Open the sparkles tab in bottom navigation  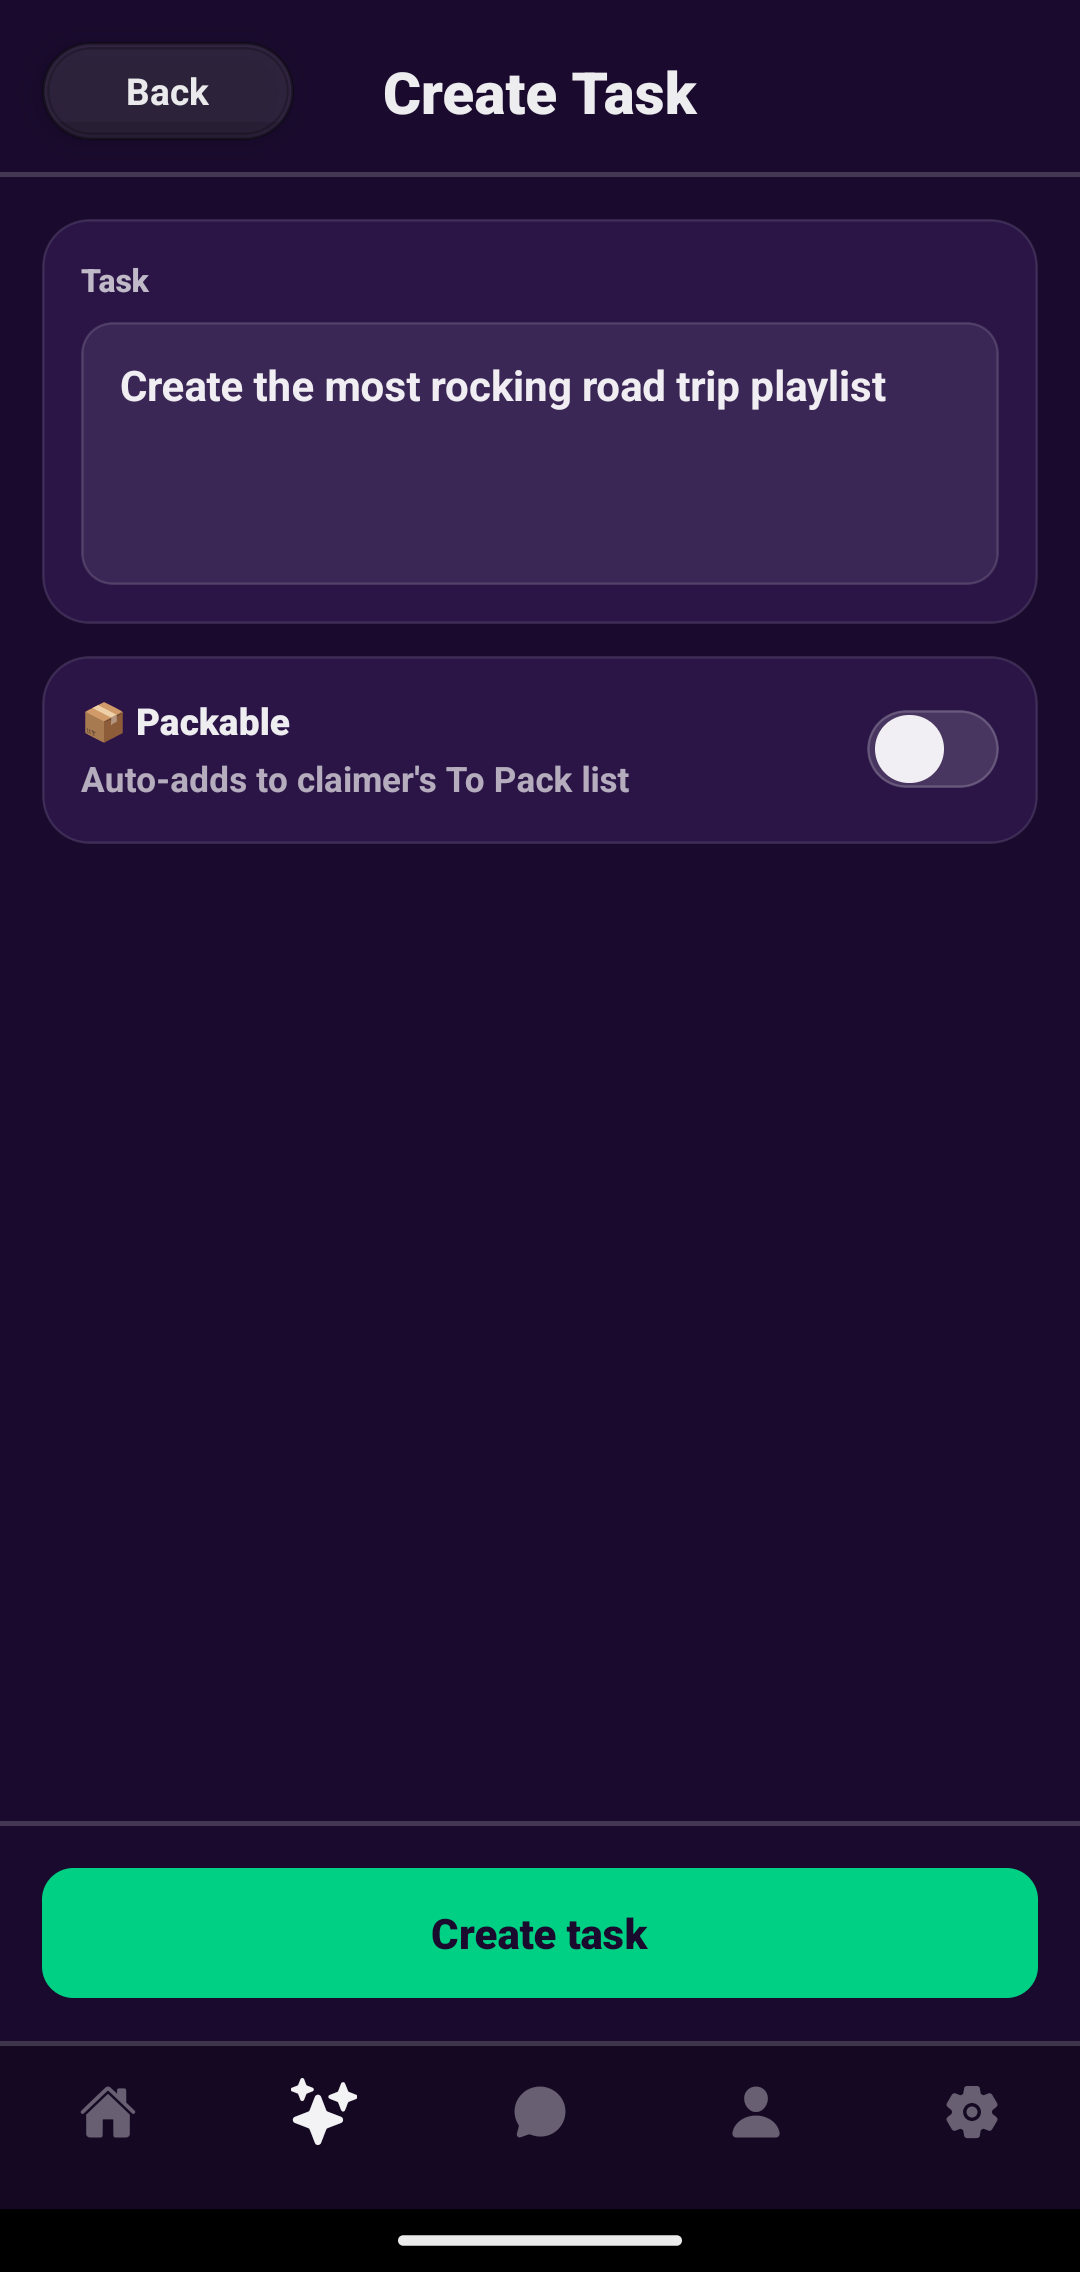pos(323,2112)
